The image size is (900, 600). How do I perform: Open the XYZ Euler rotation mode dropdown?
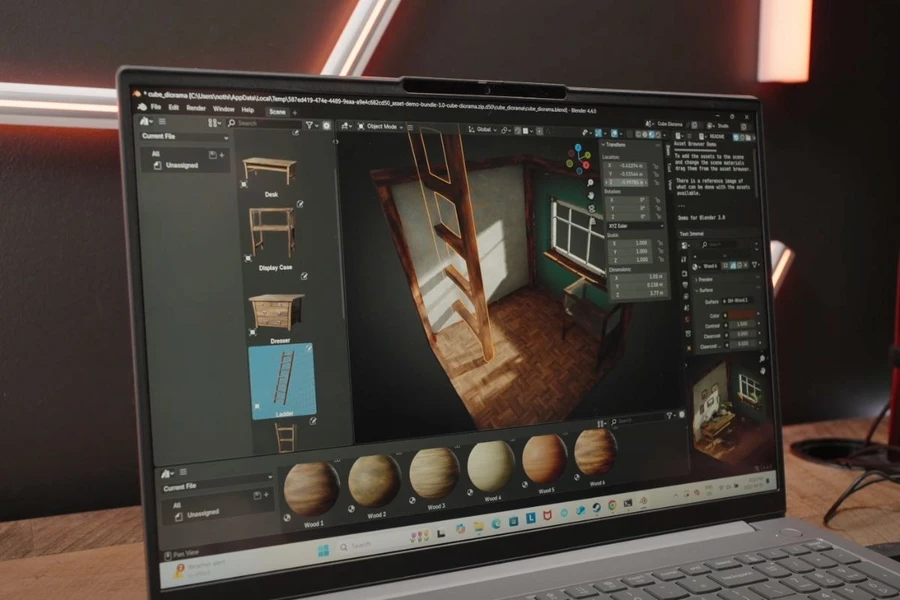[635, 226]
